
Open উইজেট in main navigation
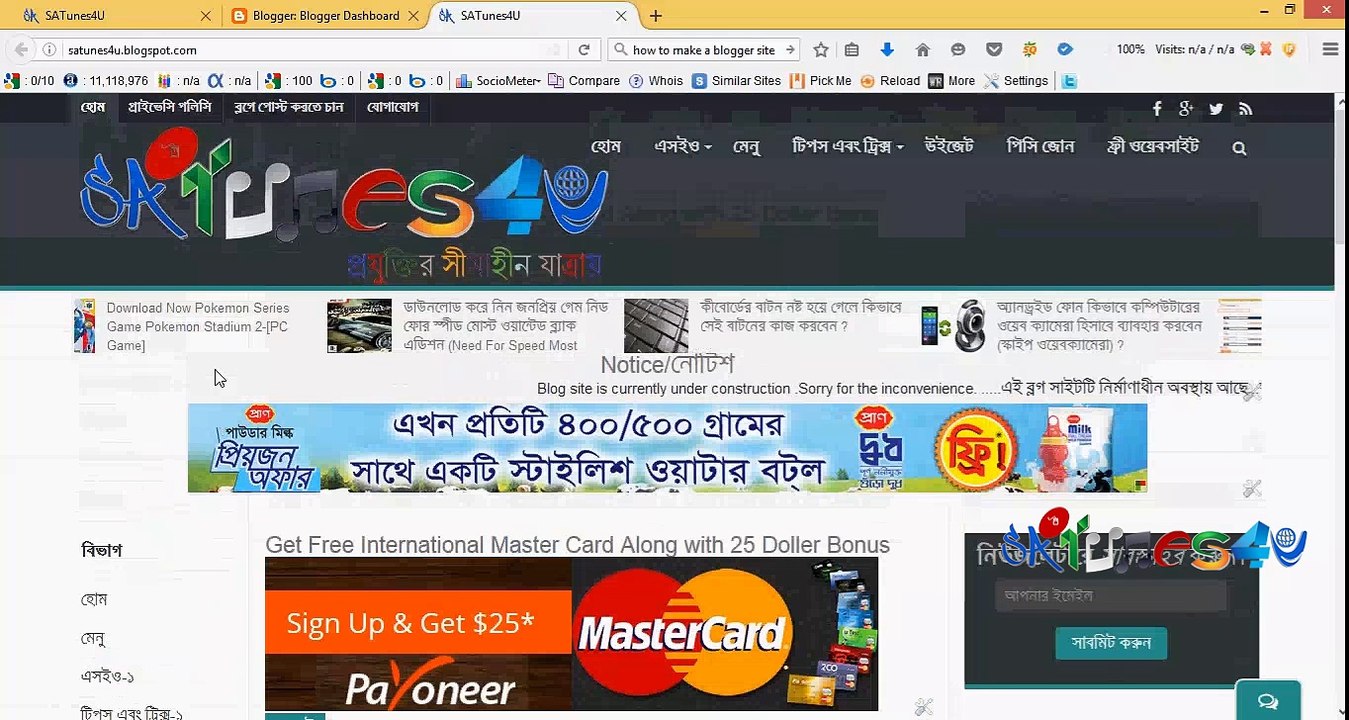point(949,146)
